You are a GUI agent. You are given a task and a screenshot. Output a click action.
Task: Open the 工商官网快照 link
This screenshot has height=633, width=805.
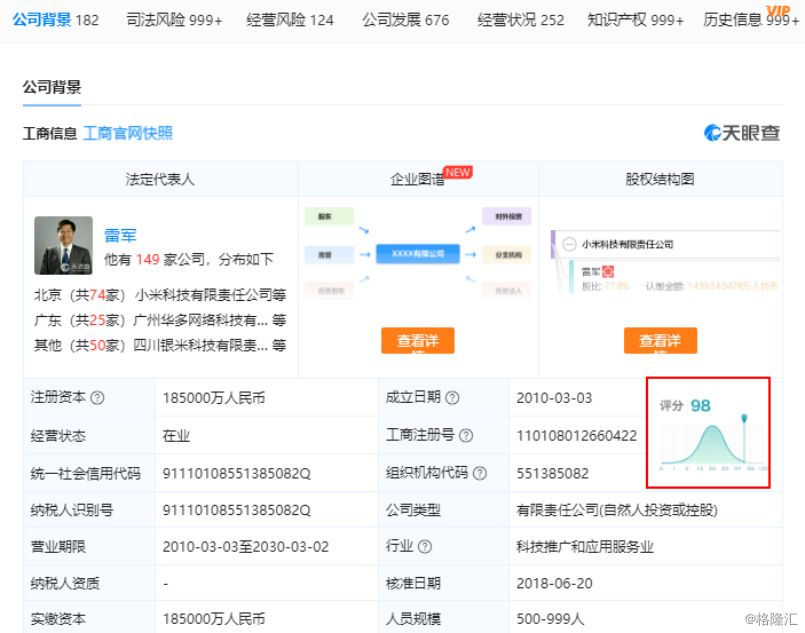click(131, 132)
